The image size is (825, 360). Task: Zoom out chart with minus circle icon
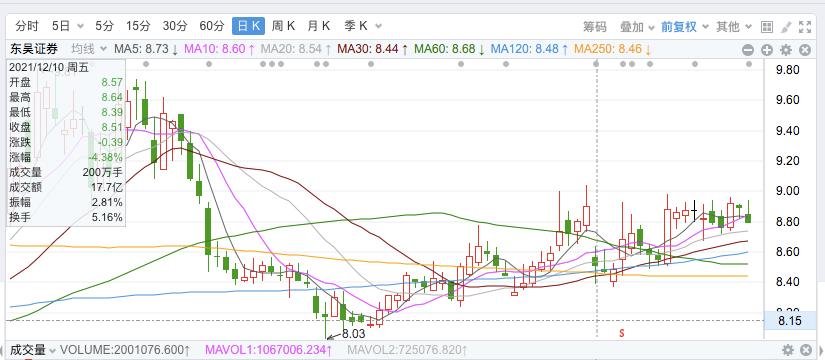click(x=748, y=50)
